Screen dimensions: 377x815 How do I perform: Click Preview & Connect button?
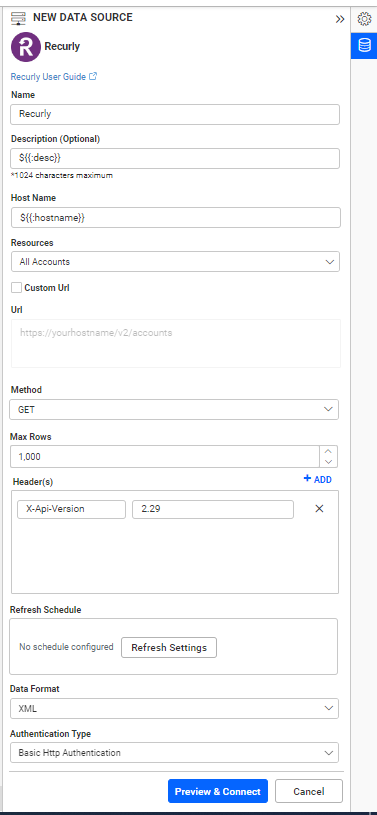[218, 792]
